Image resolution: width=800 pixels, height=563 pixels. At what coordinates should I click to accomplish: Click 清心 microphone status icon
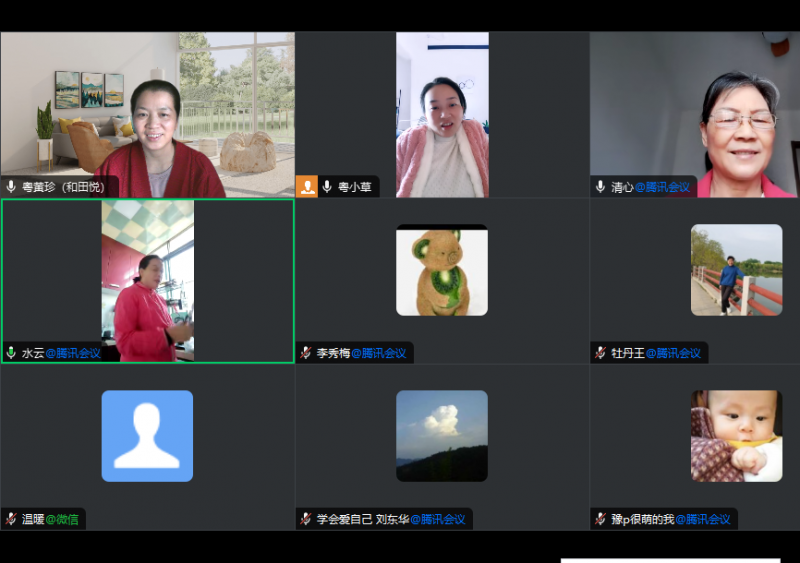[x=601, y=187]
